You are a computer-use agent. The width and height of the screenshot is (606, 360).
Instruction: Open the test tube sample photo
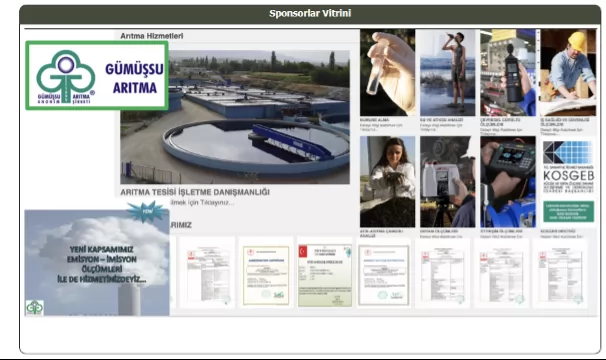[387, 72]
